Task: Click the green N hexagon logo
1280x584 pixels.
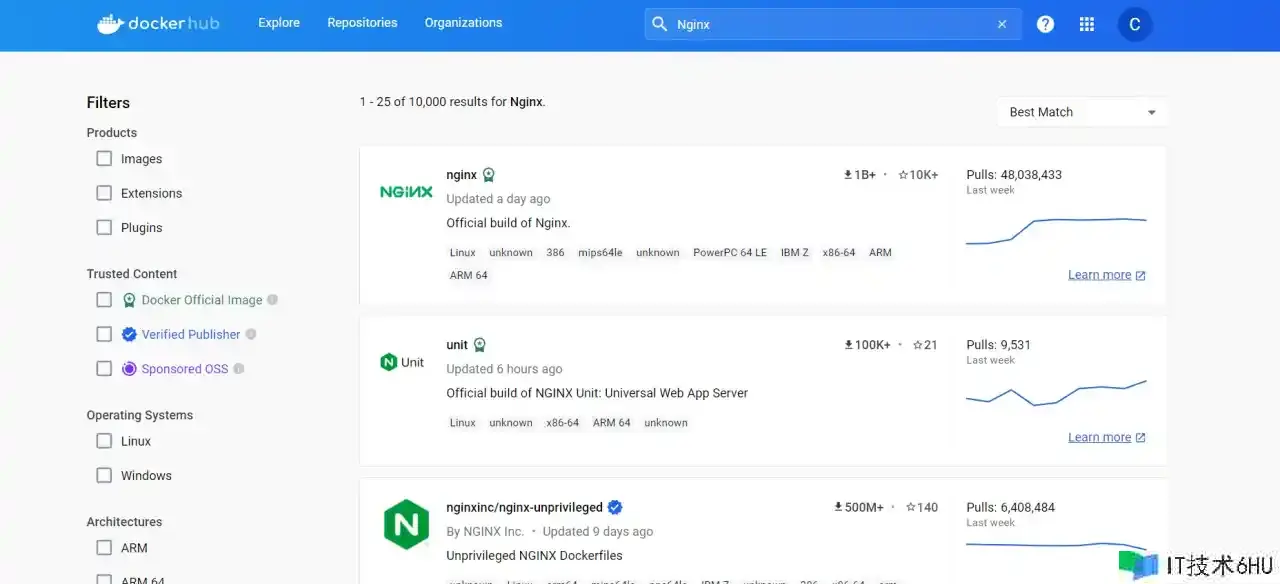Action: pos(406,525)
